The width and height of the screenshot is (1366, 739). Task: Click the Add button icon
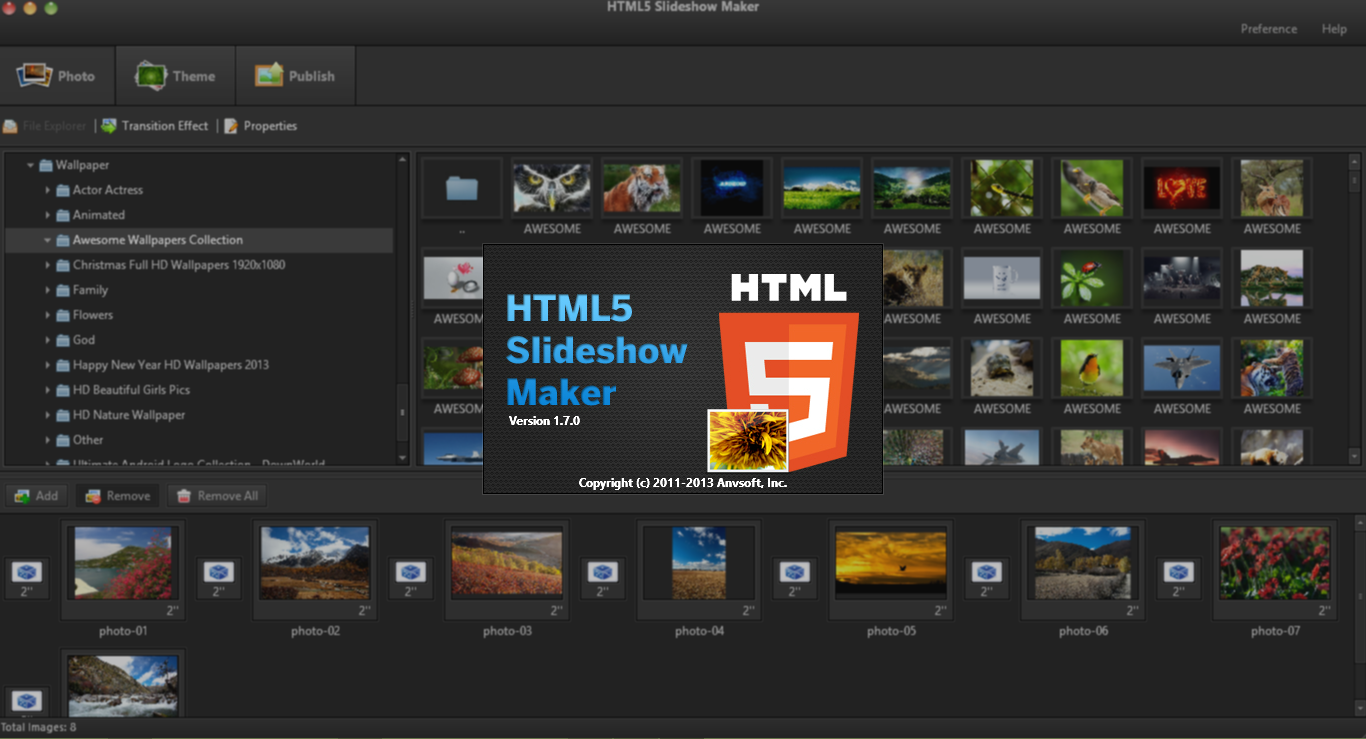pos(22,496)
